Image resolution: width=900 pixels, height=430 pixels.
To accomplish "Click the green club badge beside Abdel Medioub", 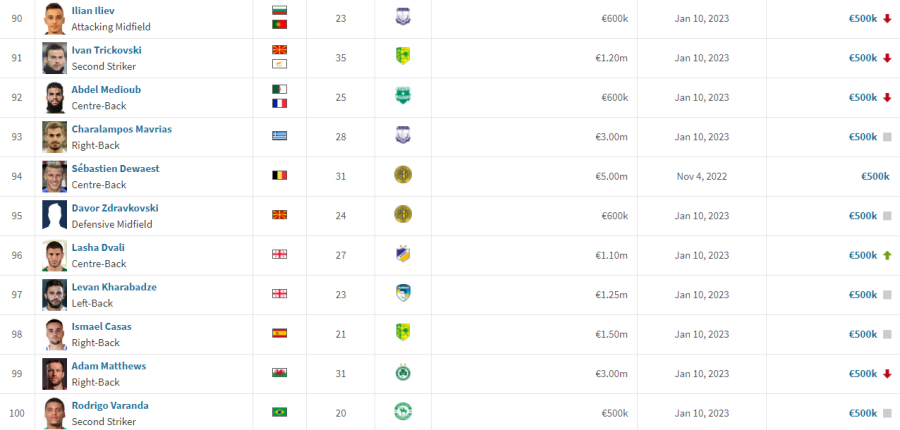I will [403, 95].
